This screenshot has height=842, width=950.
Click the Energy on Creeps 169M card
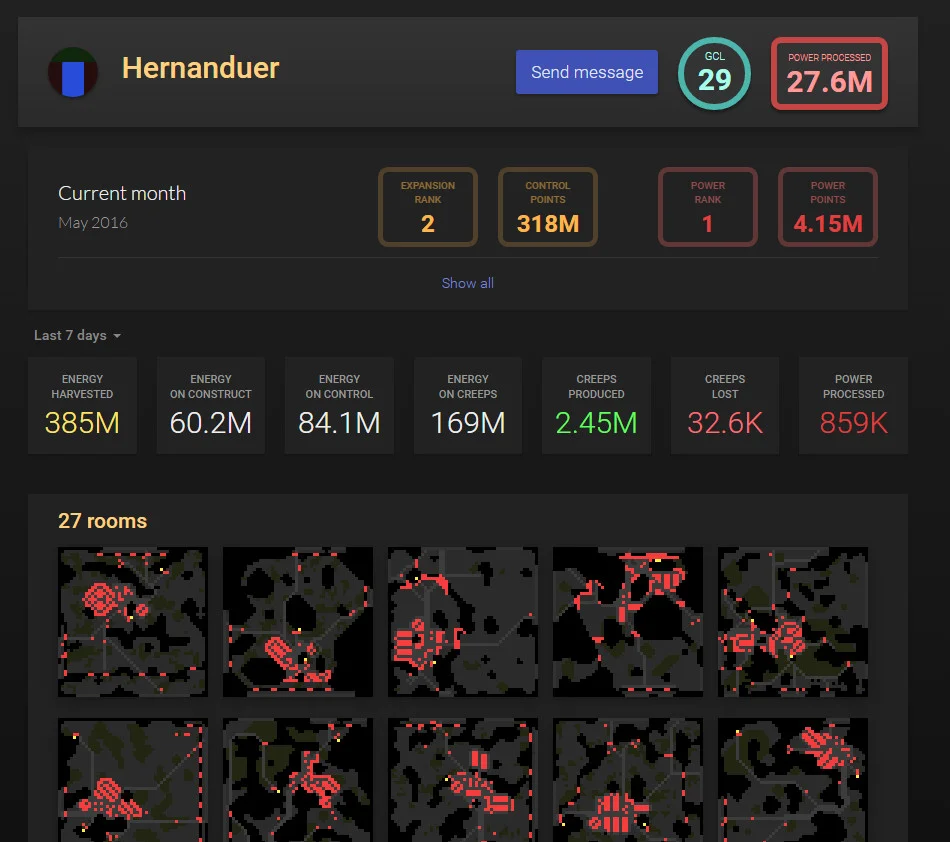468,406
